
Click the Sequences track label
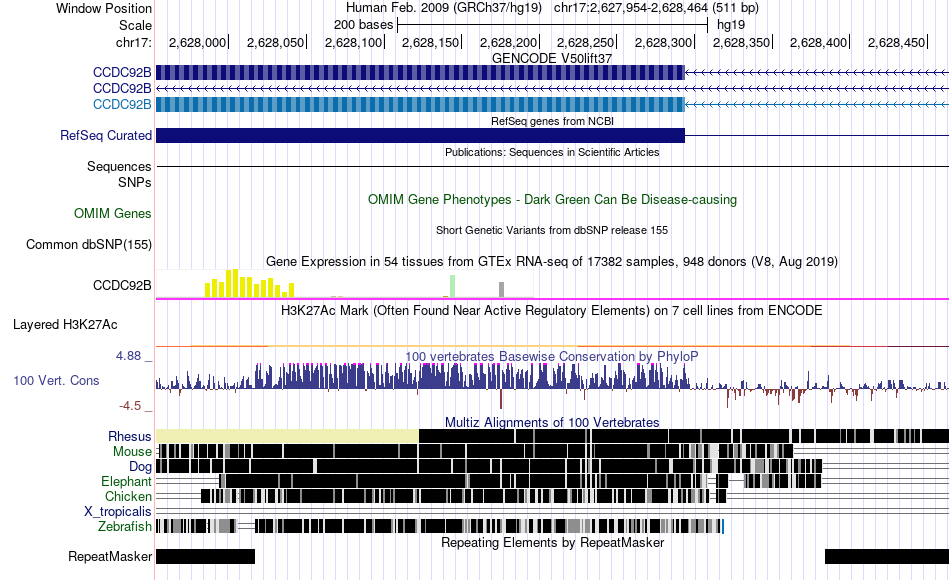[119, 166]
